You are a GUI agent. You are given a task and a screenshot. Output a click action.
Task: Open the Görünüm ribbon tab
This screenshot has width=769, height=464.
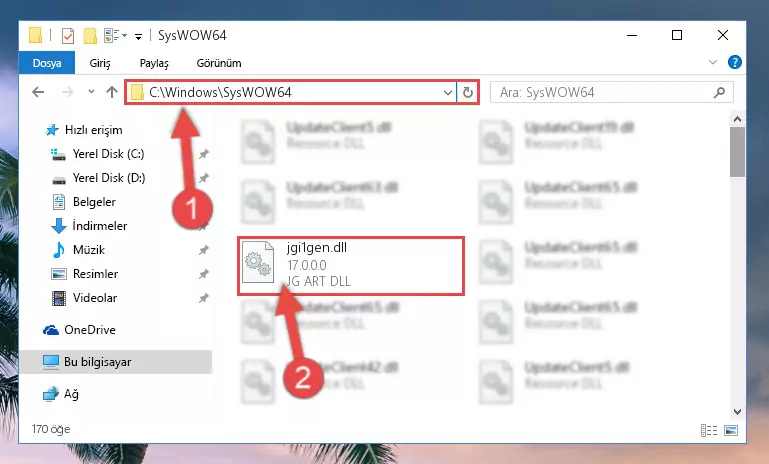(x=219, y=63)
